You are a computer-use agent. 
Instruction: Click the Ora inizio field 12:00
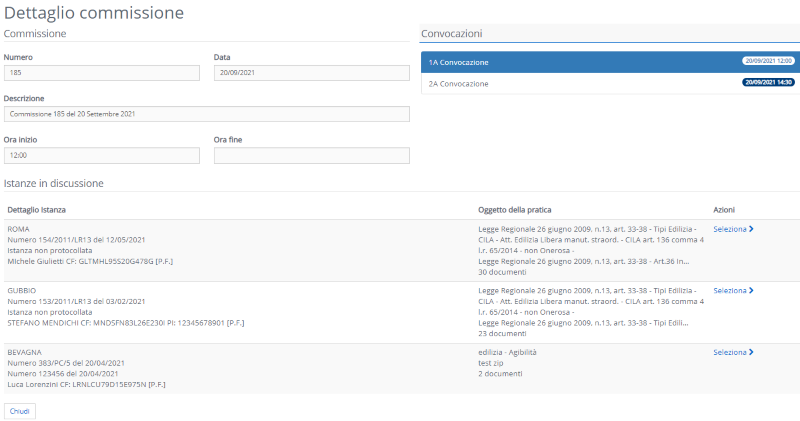[102, 156]
